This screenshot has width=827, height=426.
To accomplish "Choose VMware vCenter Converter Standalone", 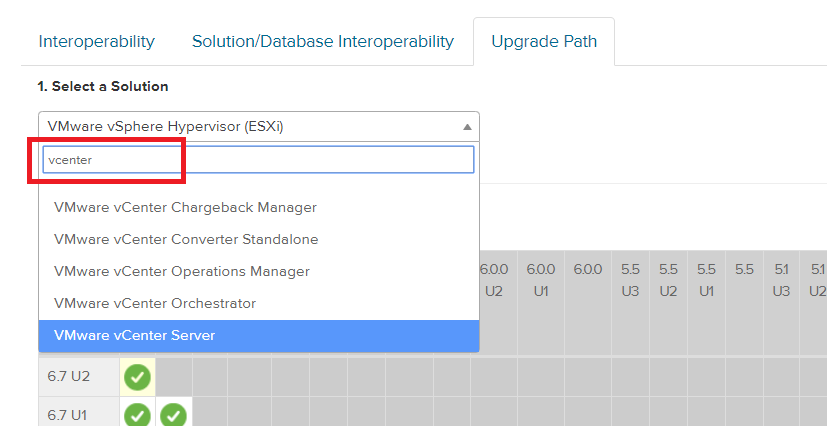I will (x=258, y=239).
